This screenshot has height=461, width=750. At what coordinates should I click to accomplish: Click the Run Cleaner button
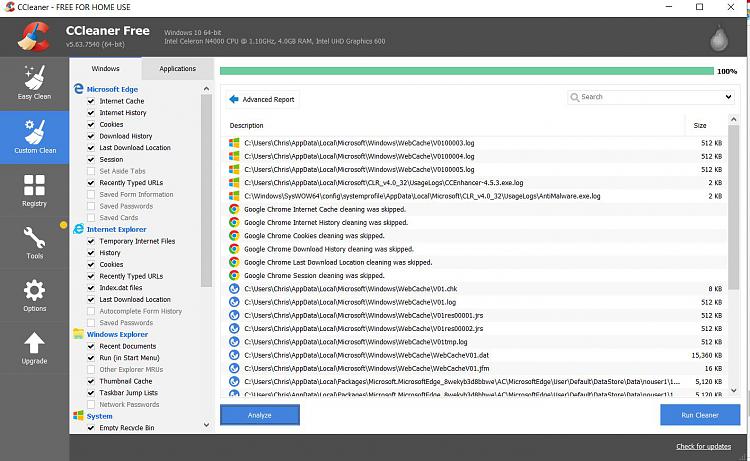tap(700, 415)
